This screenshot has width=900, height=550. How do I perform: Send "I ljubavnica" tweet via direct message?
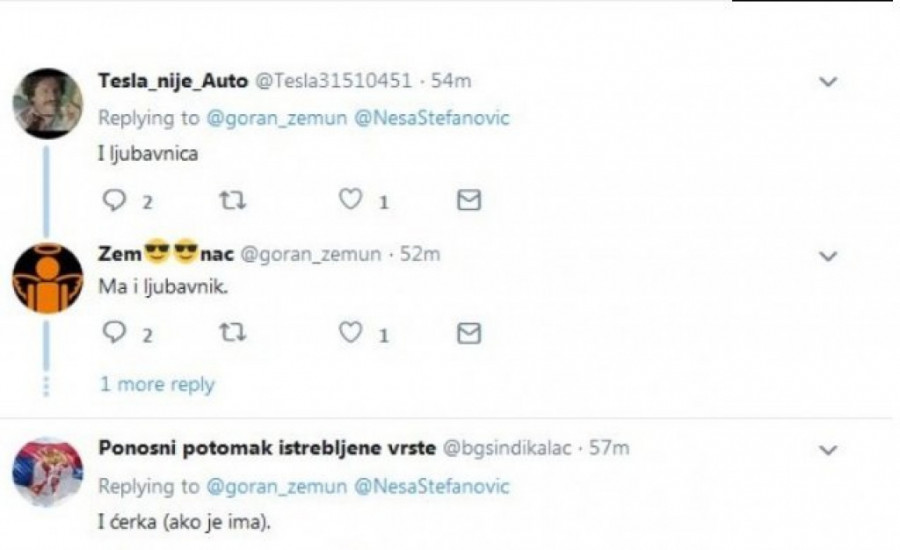468,201
